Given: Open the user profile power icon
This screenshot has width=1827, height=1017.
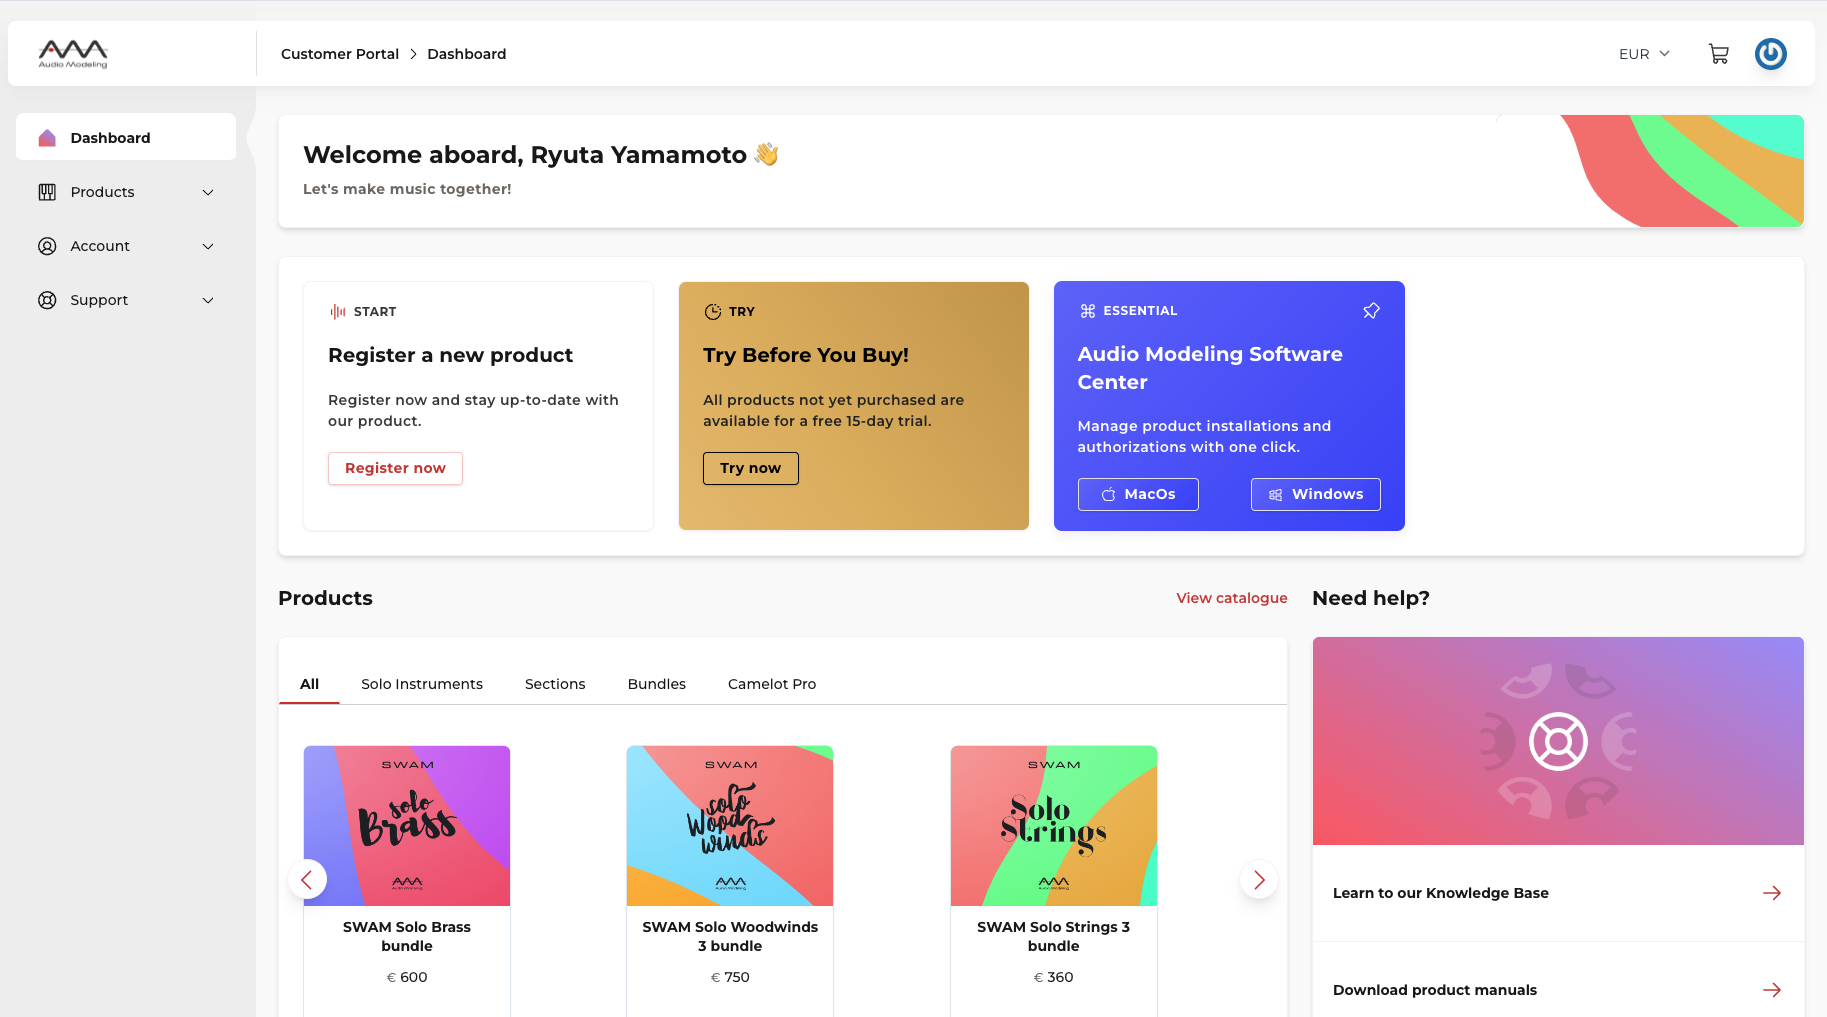Looking at the screenshot, I should [1770, 54].
